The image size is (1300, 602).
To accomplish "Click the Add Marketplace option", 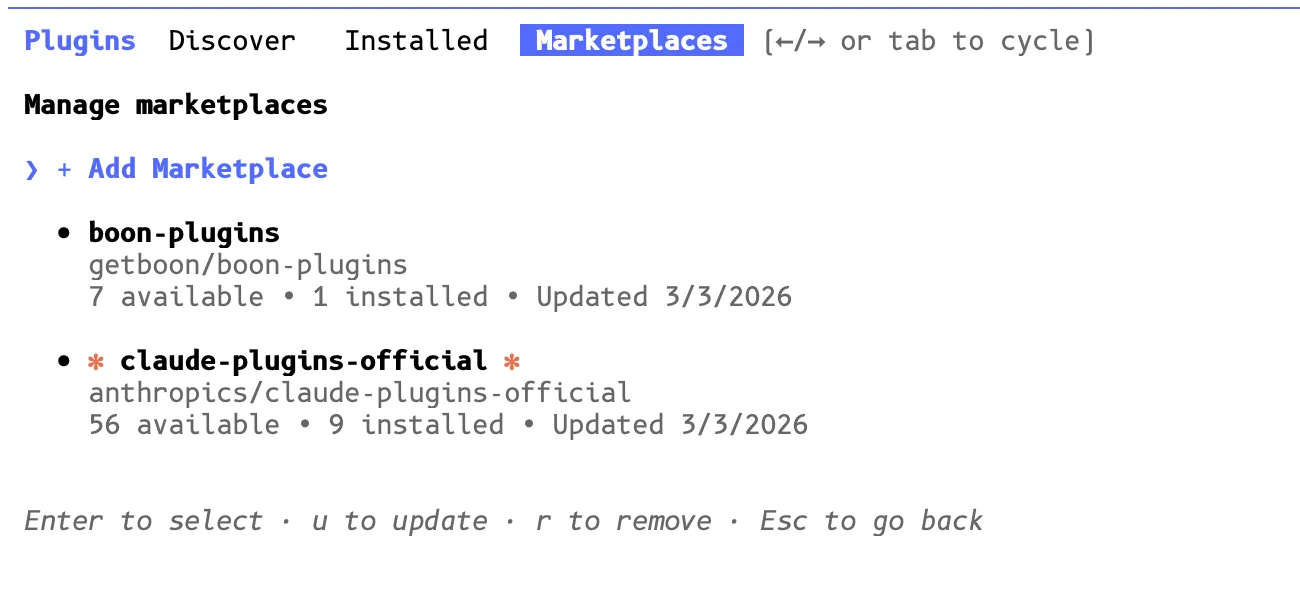I will [x=207, y=169].
